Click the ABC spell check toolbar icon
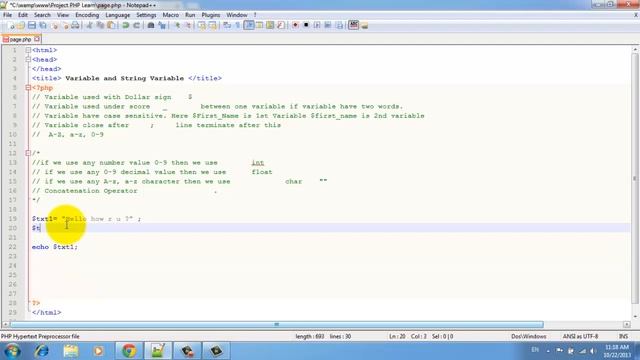Screen dimensions: 640x360 coord(353,25)
